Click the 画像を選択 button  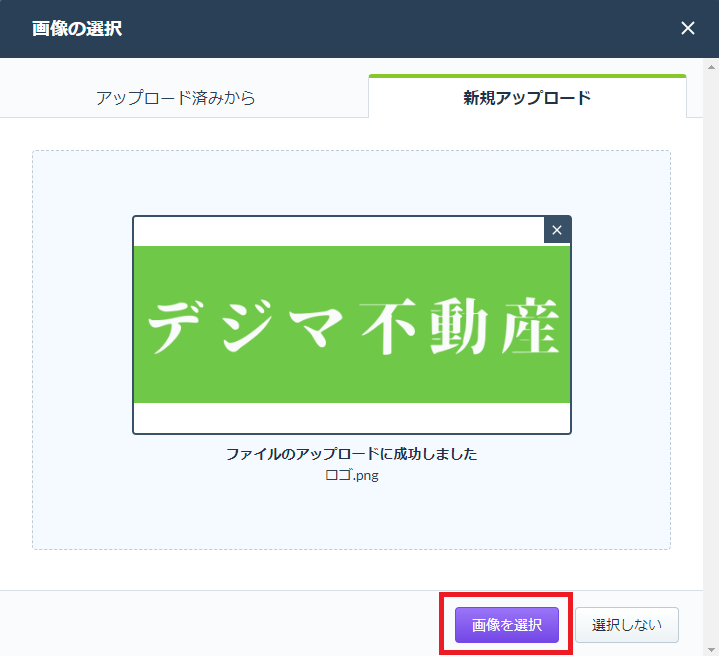point(507,625)
